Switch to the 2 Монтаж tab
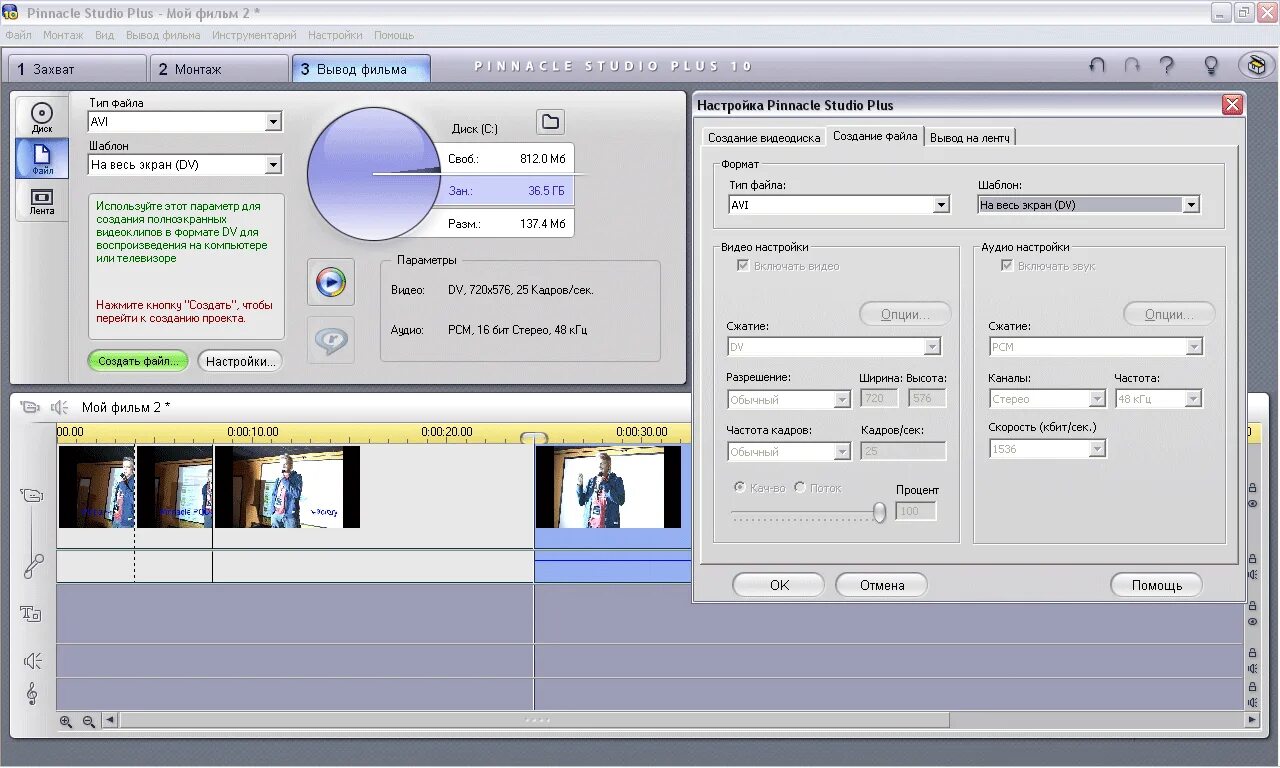The width and height of the screenshot is (1280, 768). 220,69
